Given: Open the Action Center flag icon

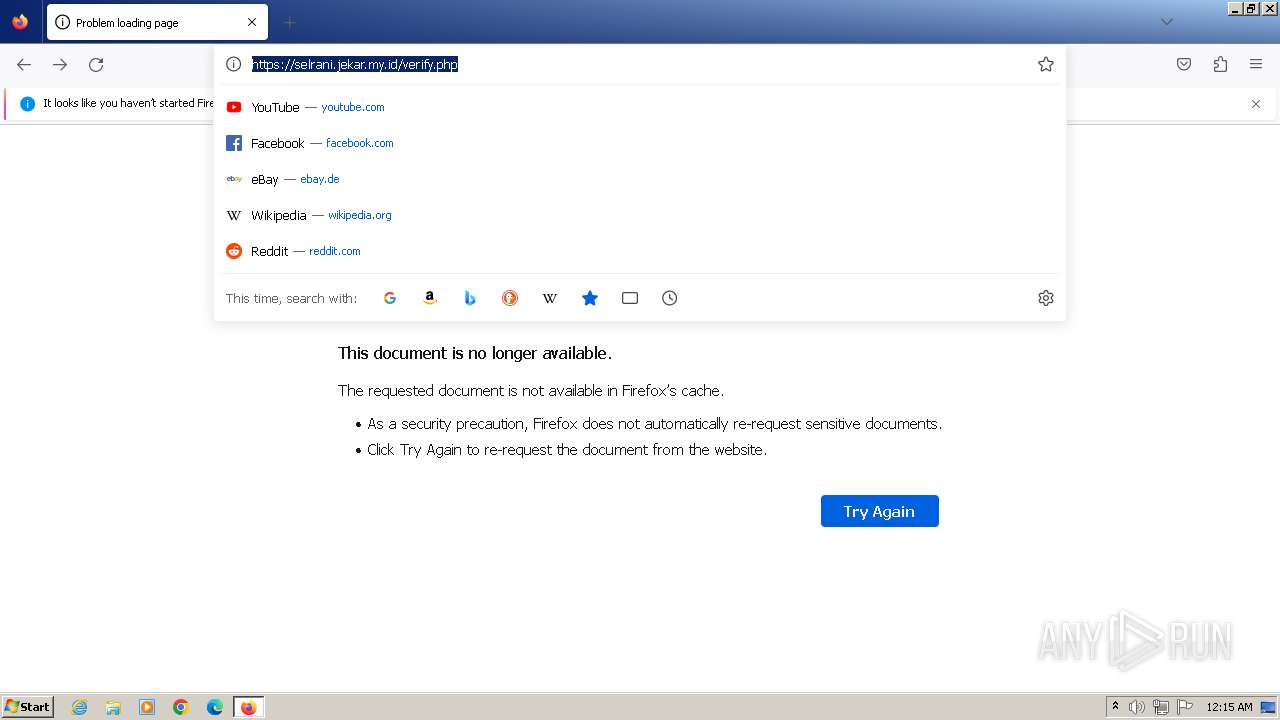Looking at the screenshot, I should pos(1185,707).
